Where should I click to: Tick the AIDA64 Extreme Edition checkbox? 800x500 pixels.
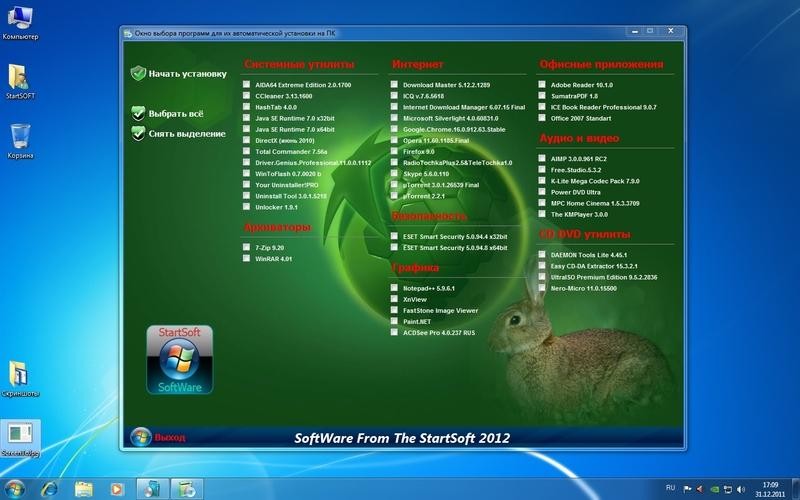click(246, 84)
